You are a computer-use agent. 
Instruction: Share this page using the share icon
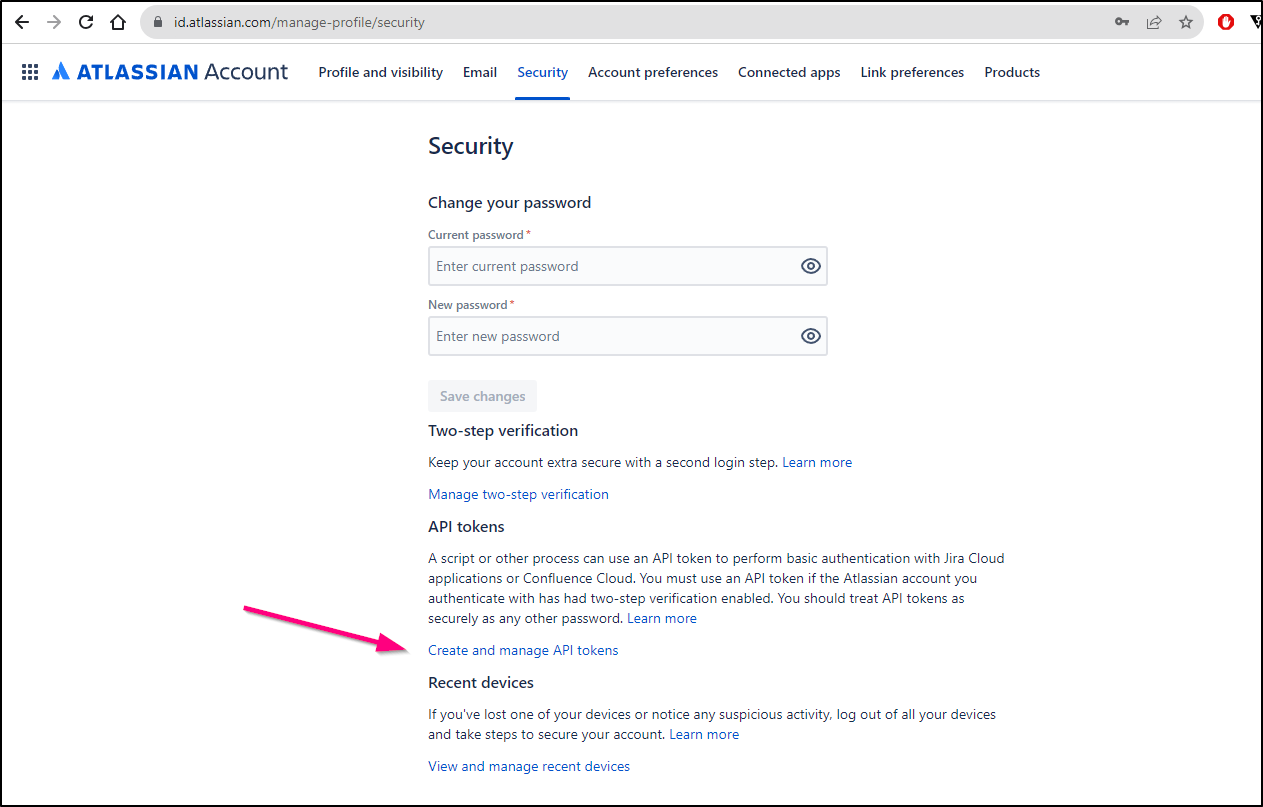(x=1154, y=22)
